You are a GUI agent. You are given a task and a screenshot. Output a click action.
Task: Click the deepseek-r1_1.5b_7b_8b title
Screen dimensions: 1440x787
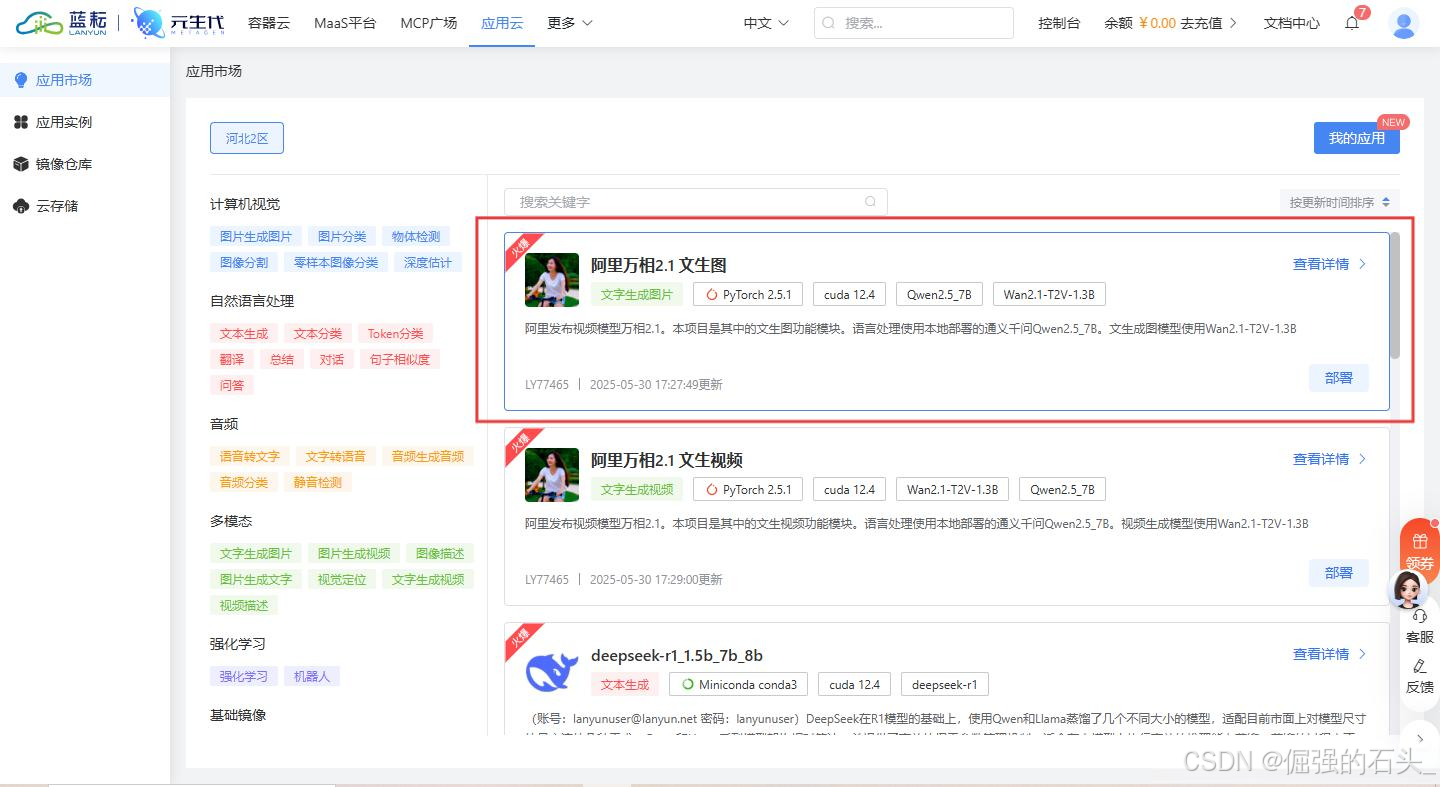(677, 655)
